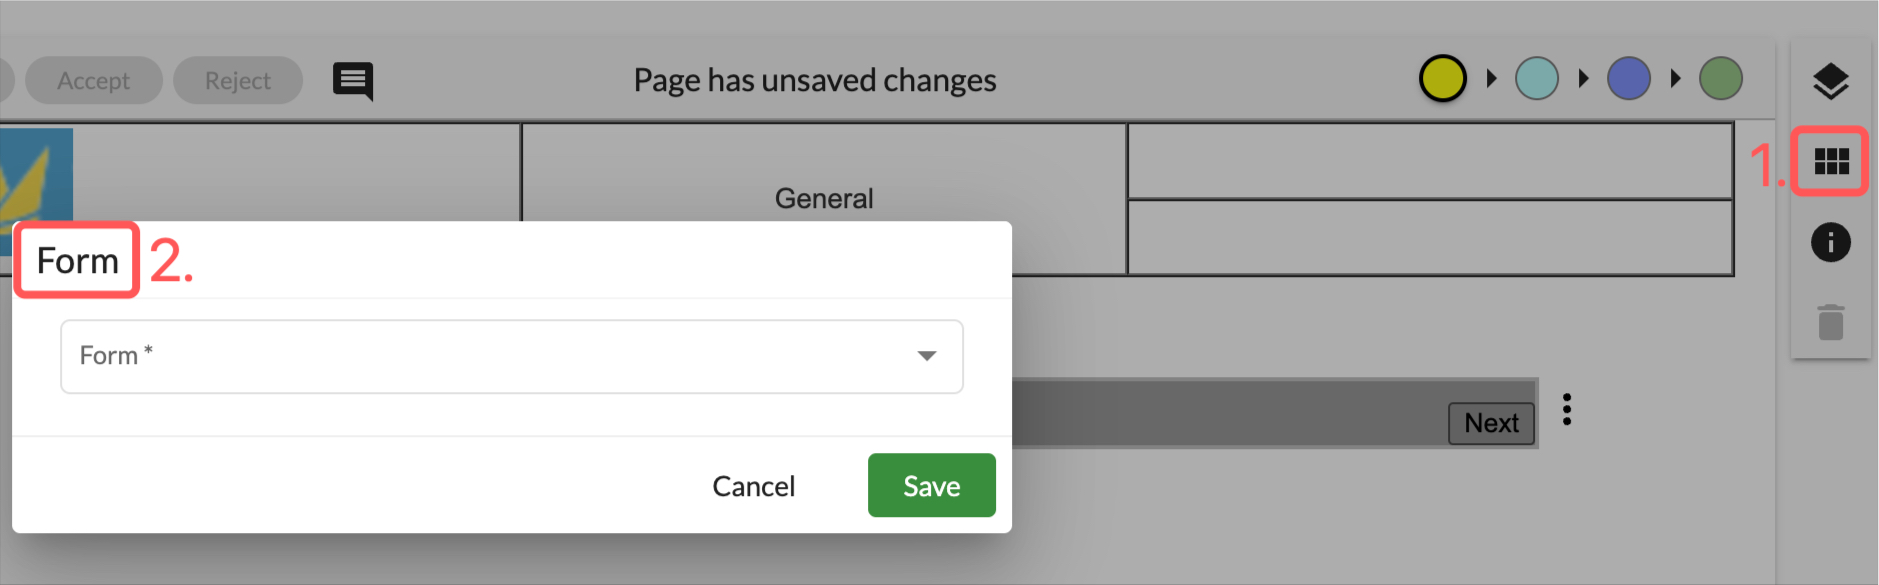
Task: Save the Form dialog
Action: [x=930, y=485]
